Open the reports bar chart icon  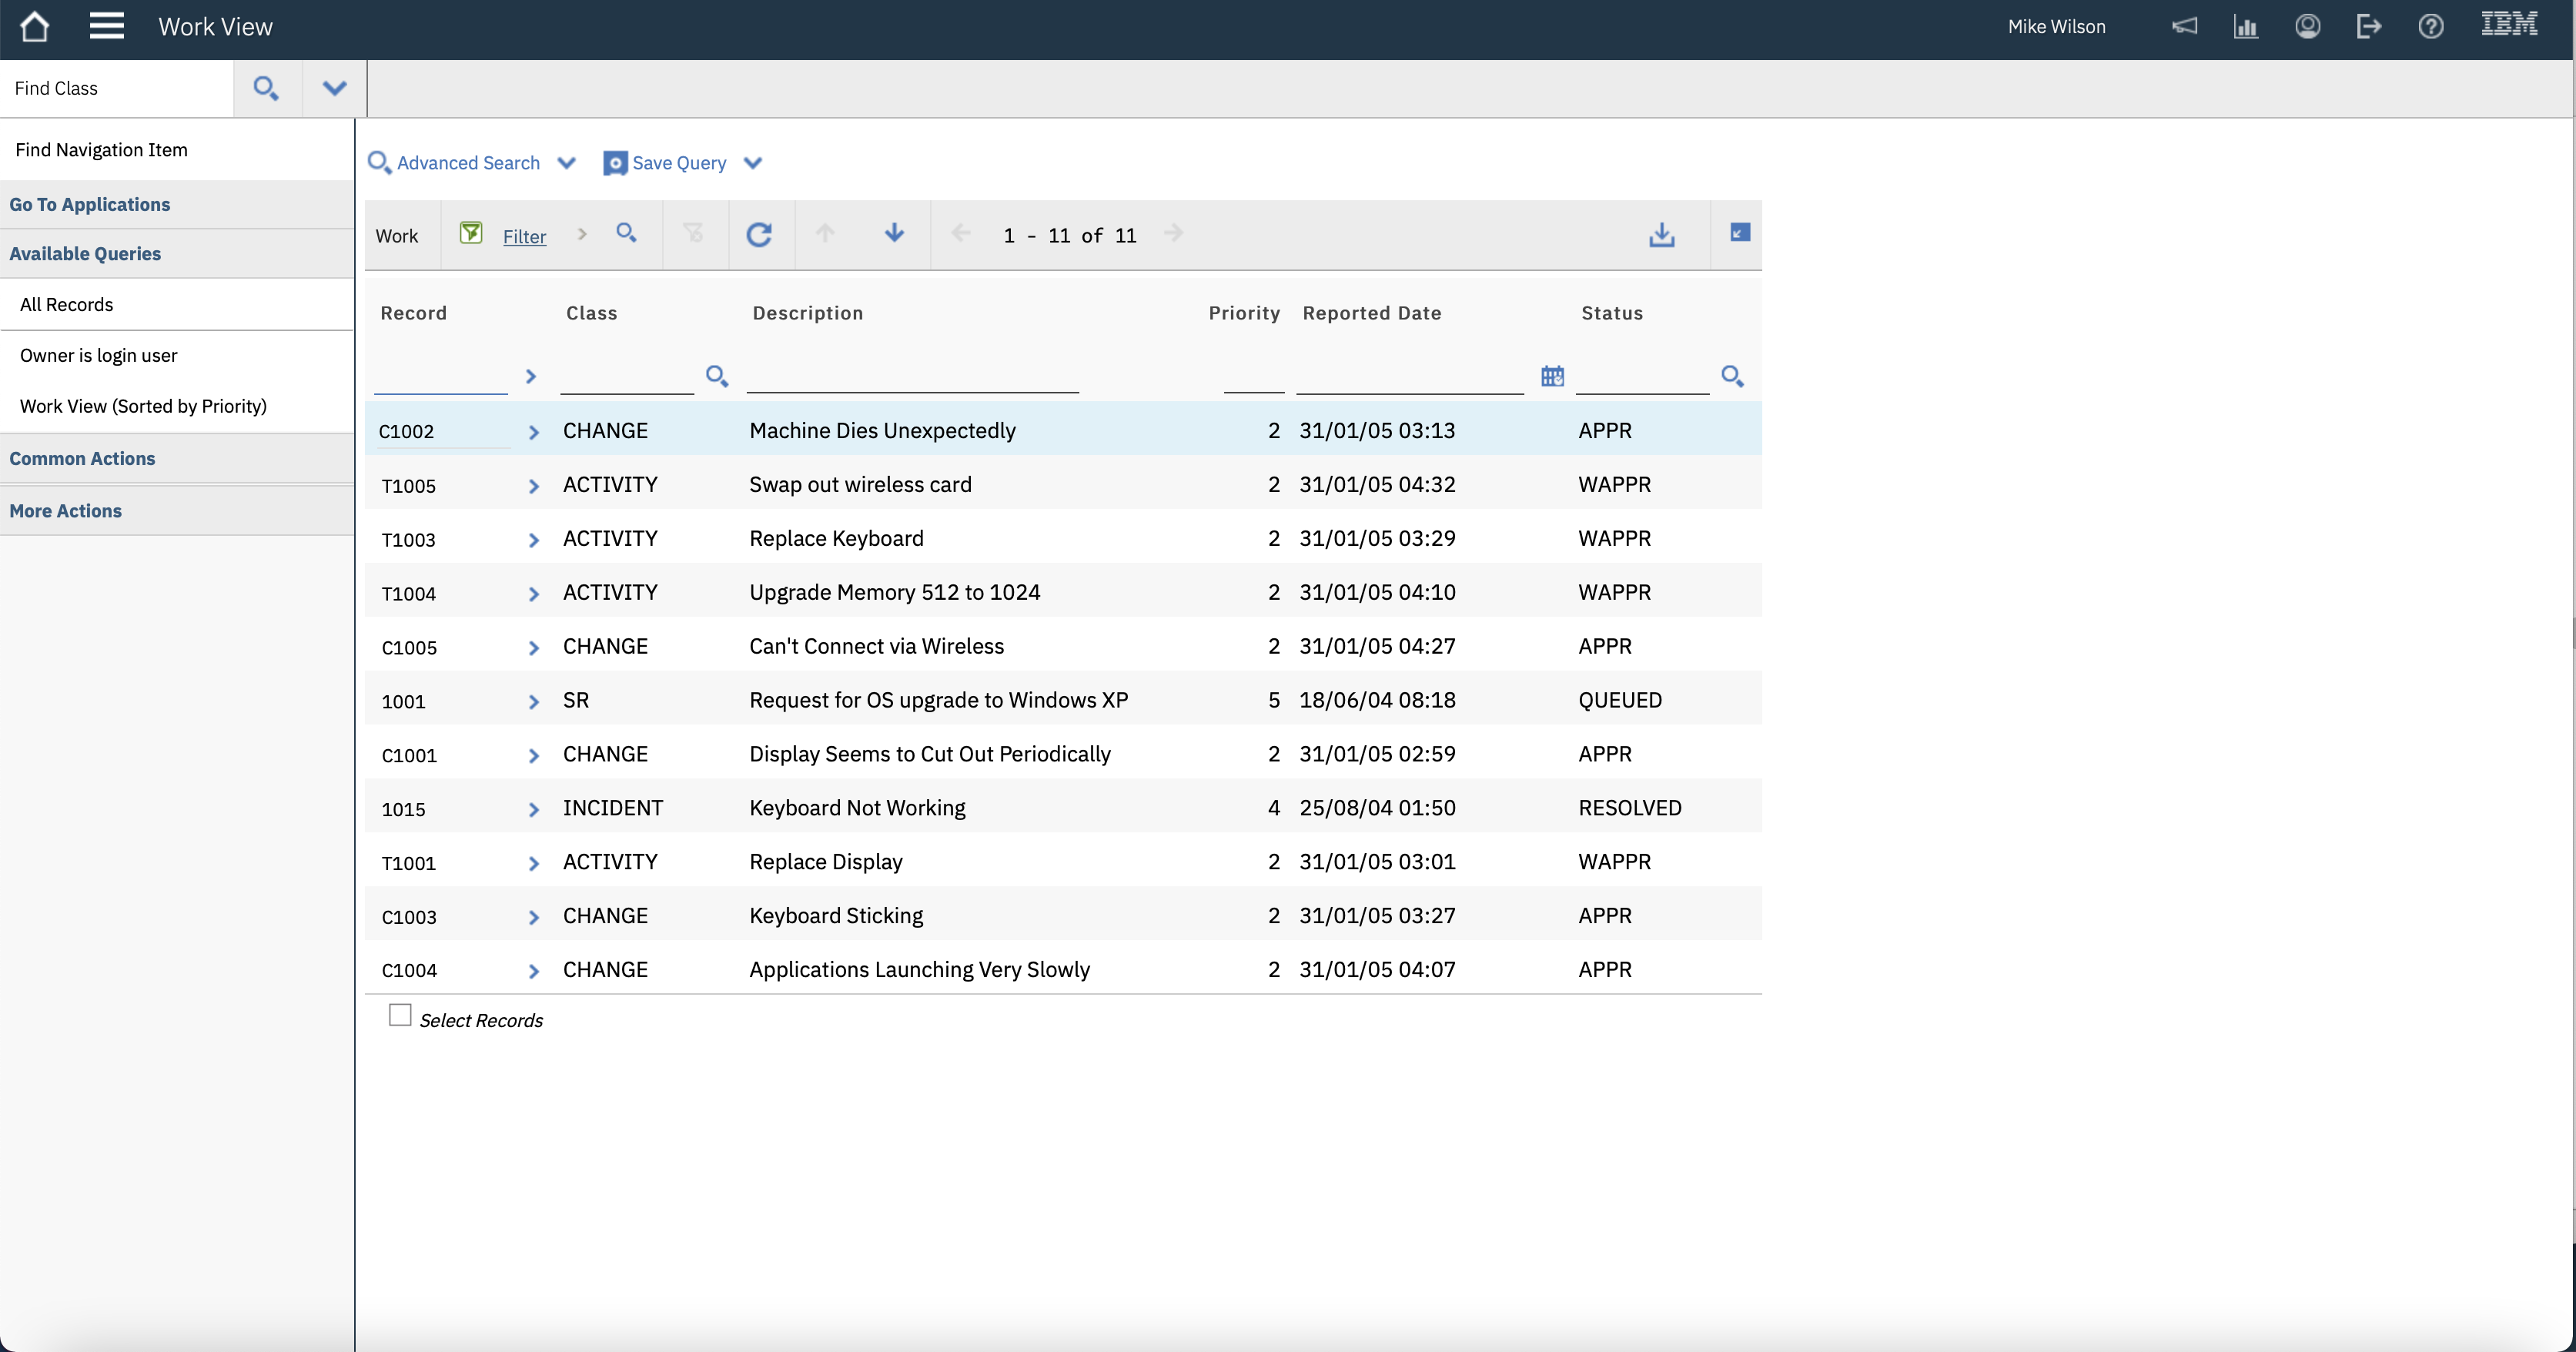(x=2246, y=26)
